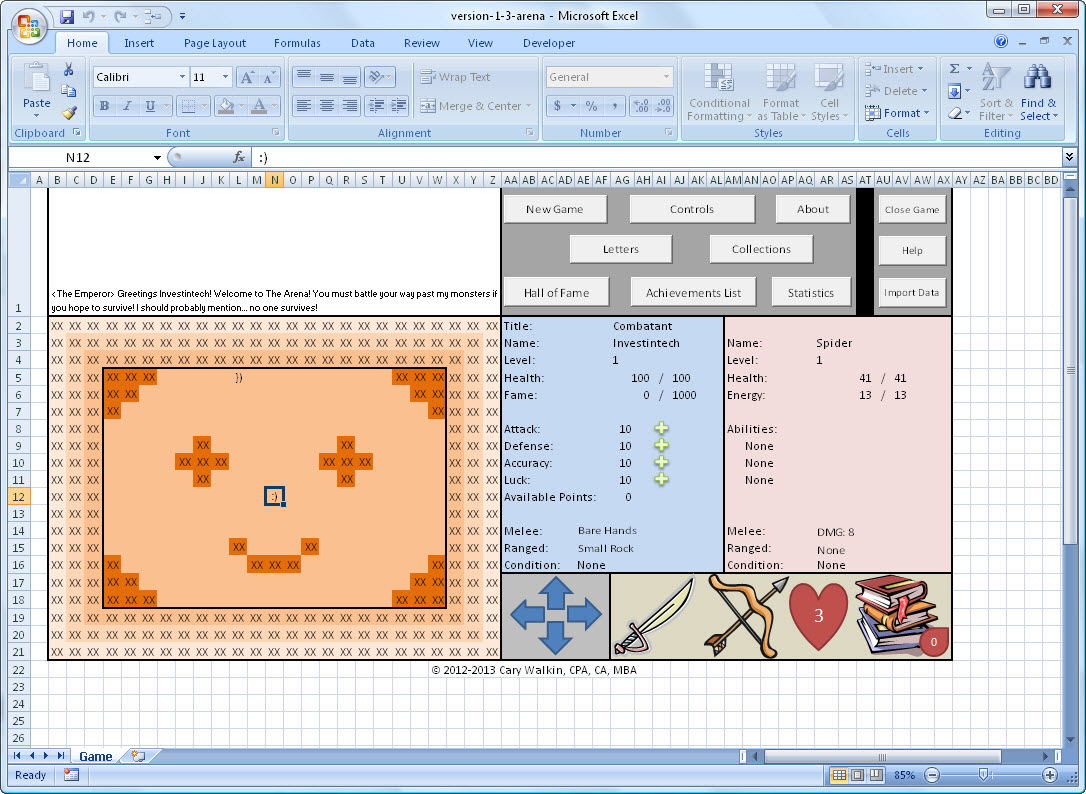1086x794 pixels.
Task: Add a point to Attack
Action: click(x=661, y=428)
